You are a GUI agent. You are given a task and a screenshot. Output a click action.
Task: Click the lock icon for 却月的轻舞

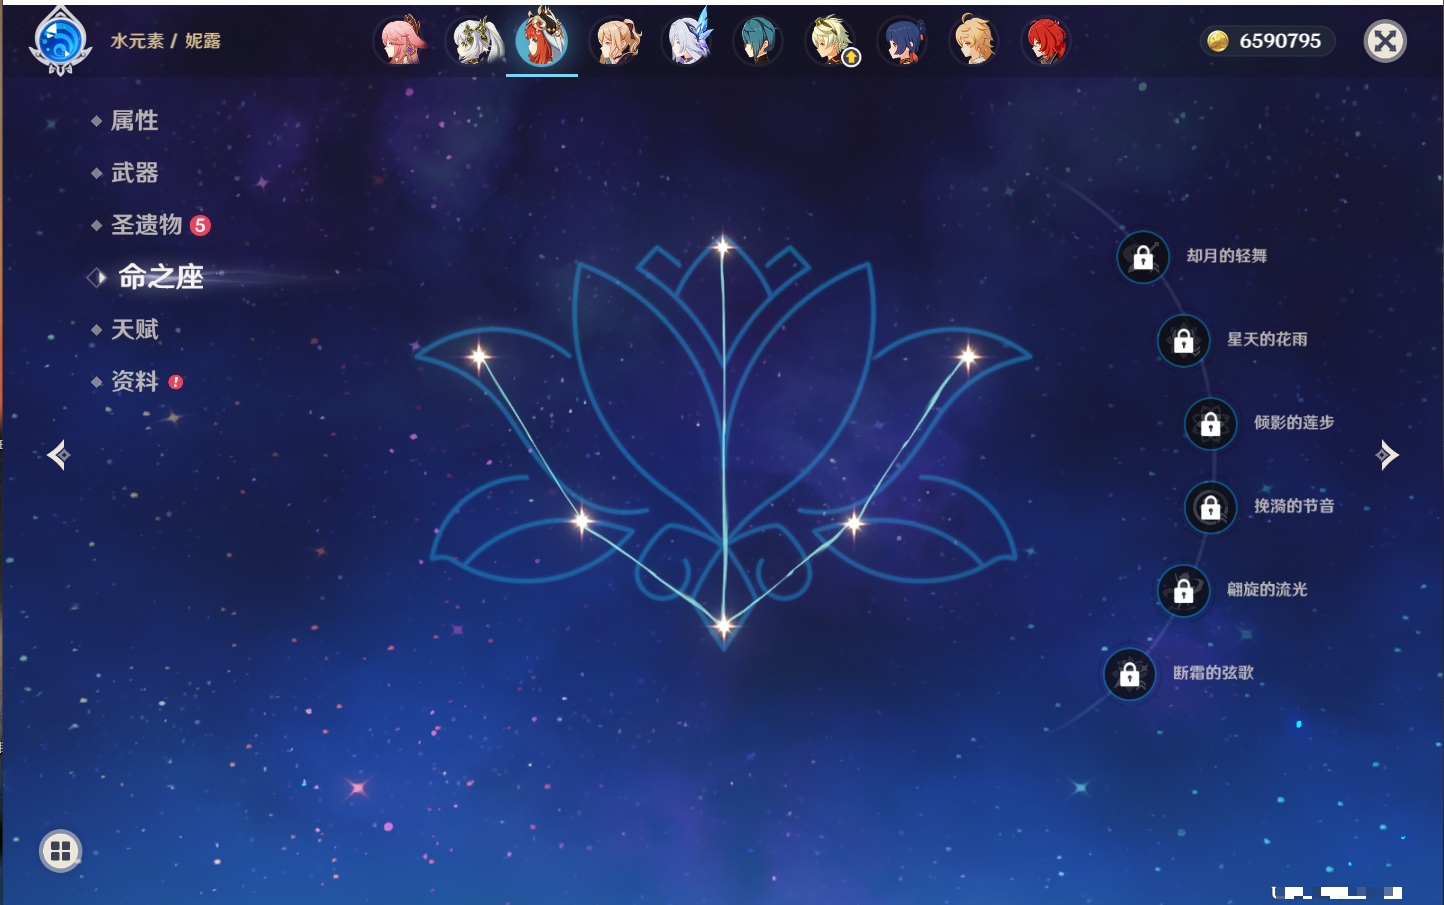coord(1143,257)
